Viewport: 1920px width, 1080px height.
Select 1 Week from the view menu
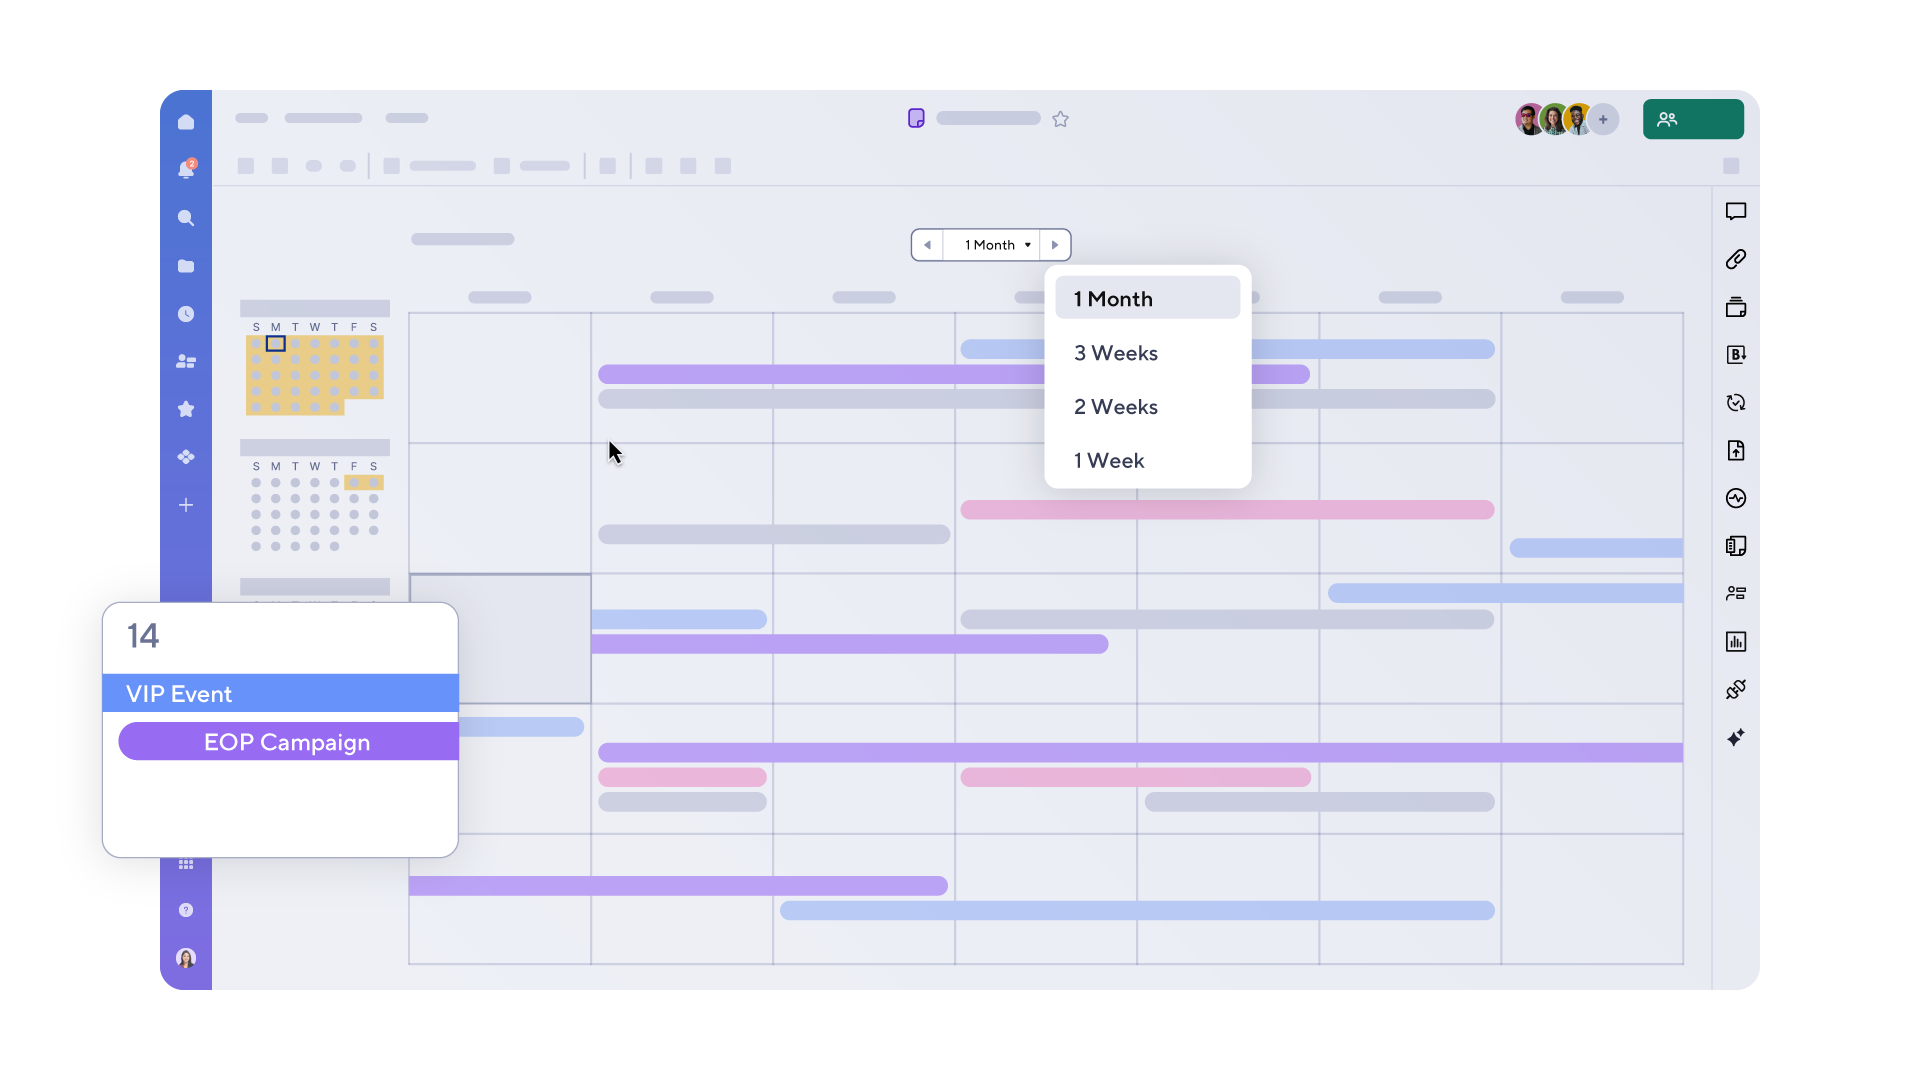(x=1109, y=460)
